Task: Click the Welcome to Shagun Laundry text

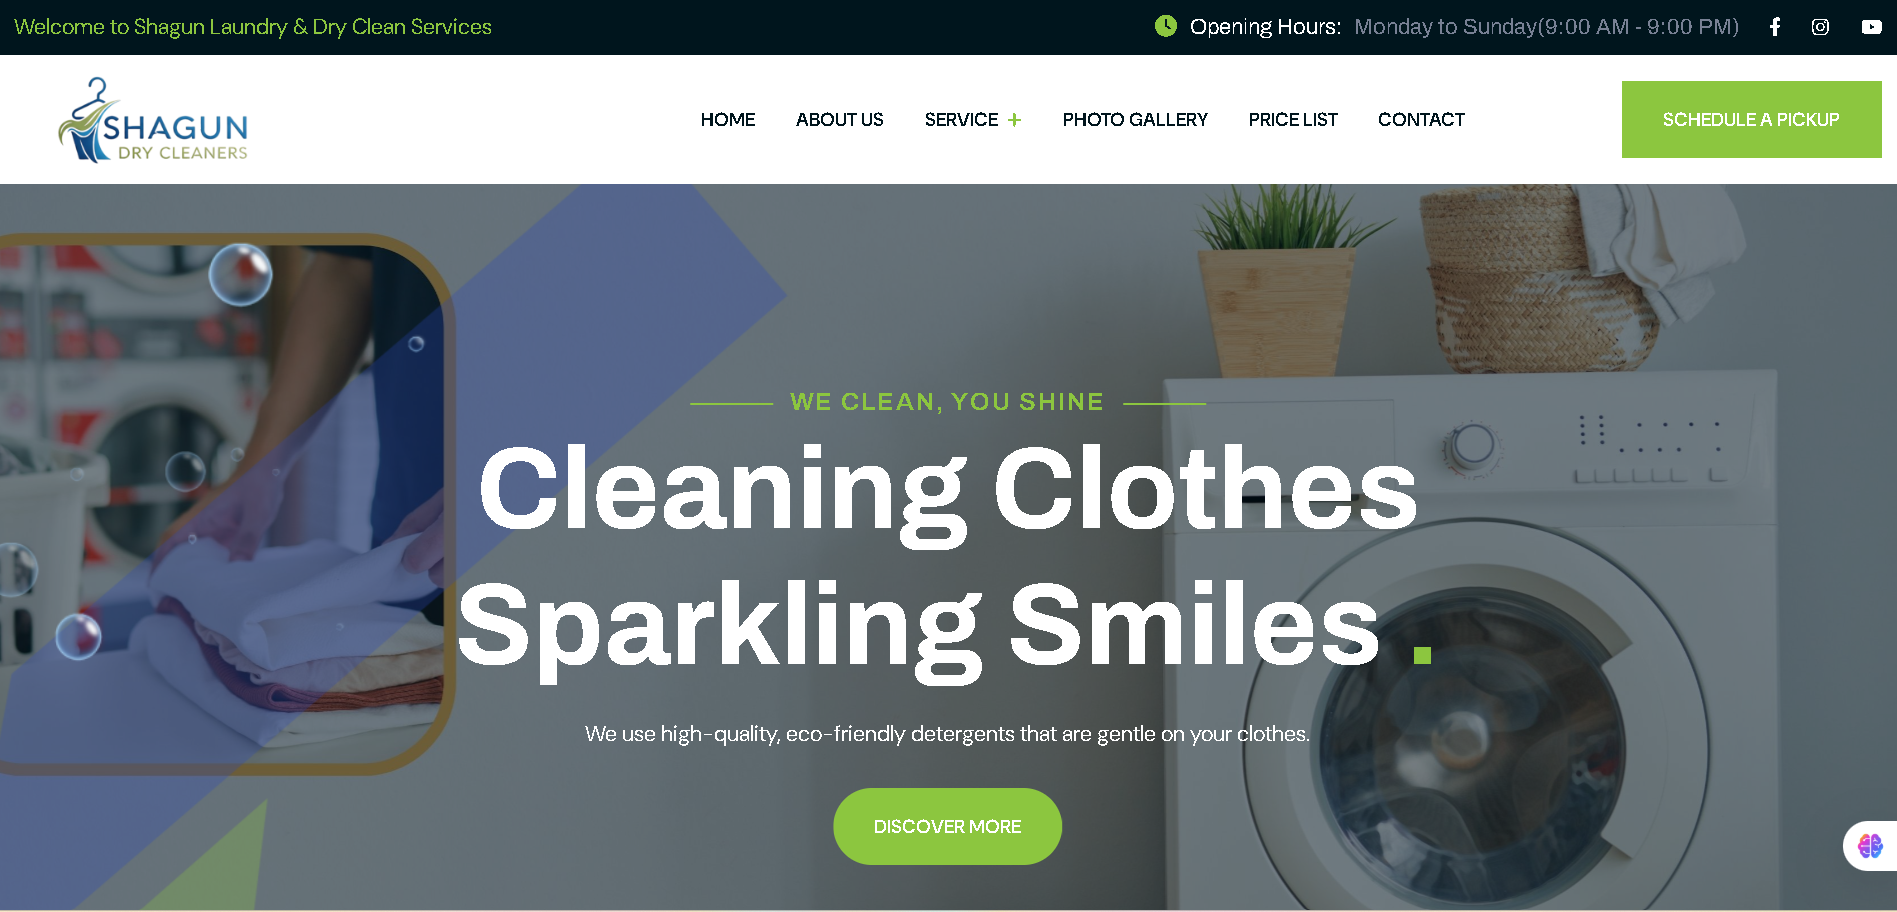Action: [253, 27]
